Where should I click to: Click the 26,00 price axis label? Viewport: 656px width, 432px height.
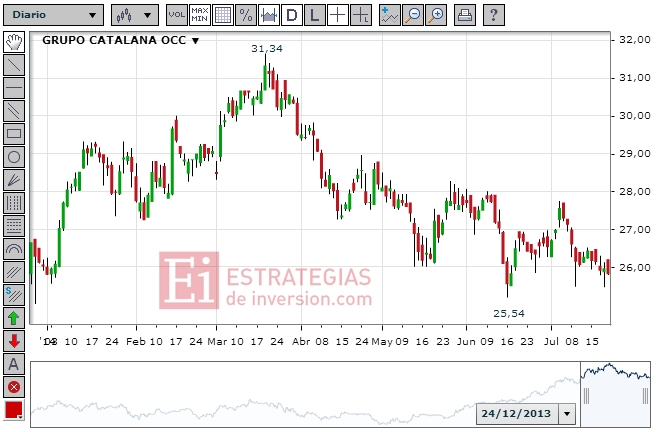coord(635,267)
